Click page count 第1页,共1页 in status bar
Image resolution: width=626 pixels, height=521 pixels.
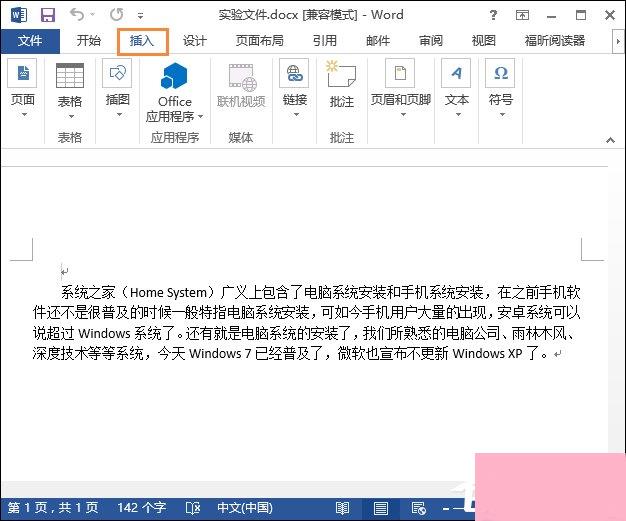pos(53,508)
